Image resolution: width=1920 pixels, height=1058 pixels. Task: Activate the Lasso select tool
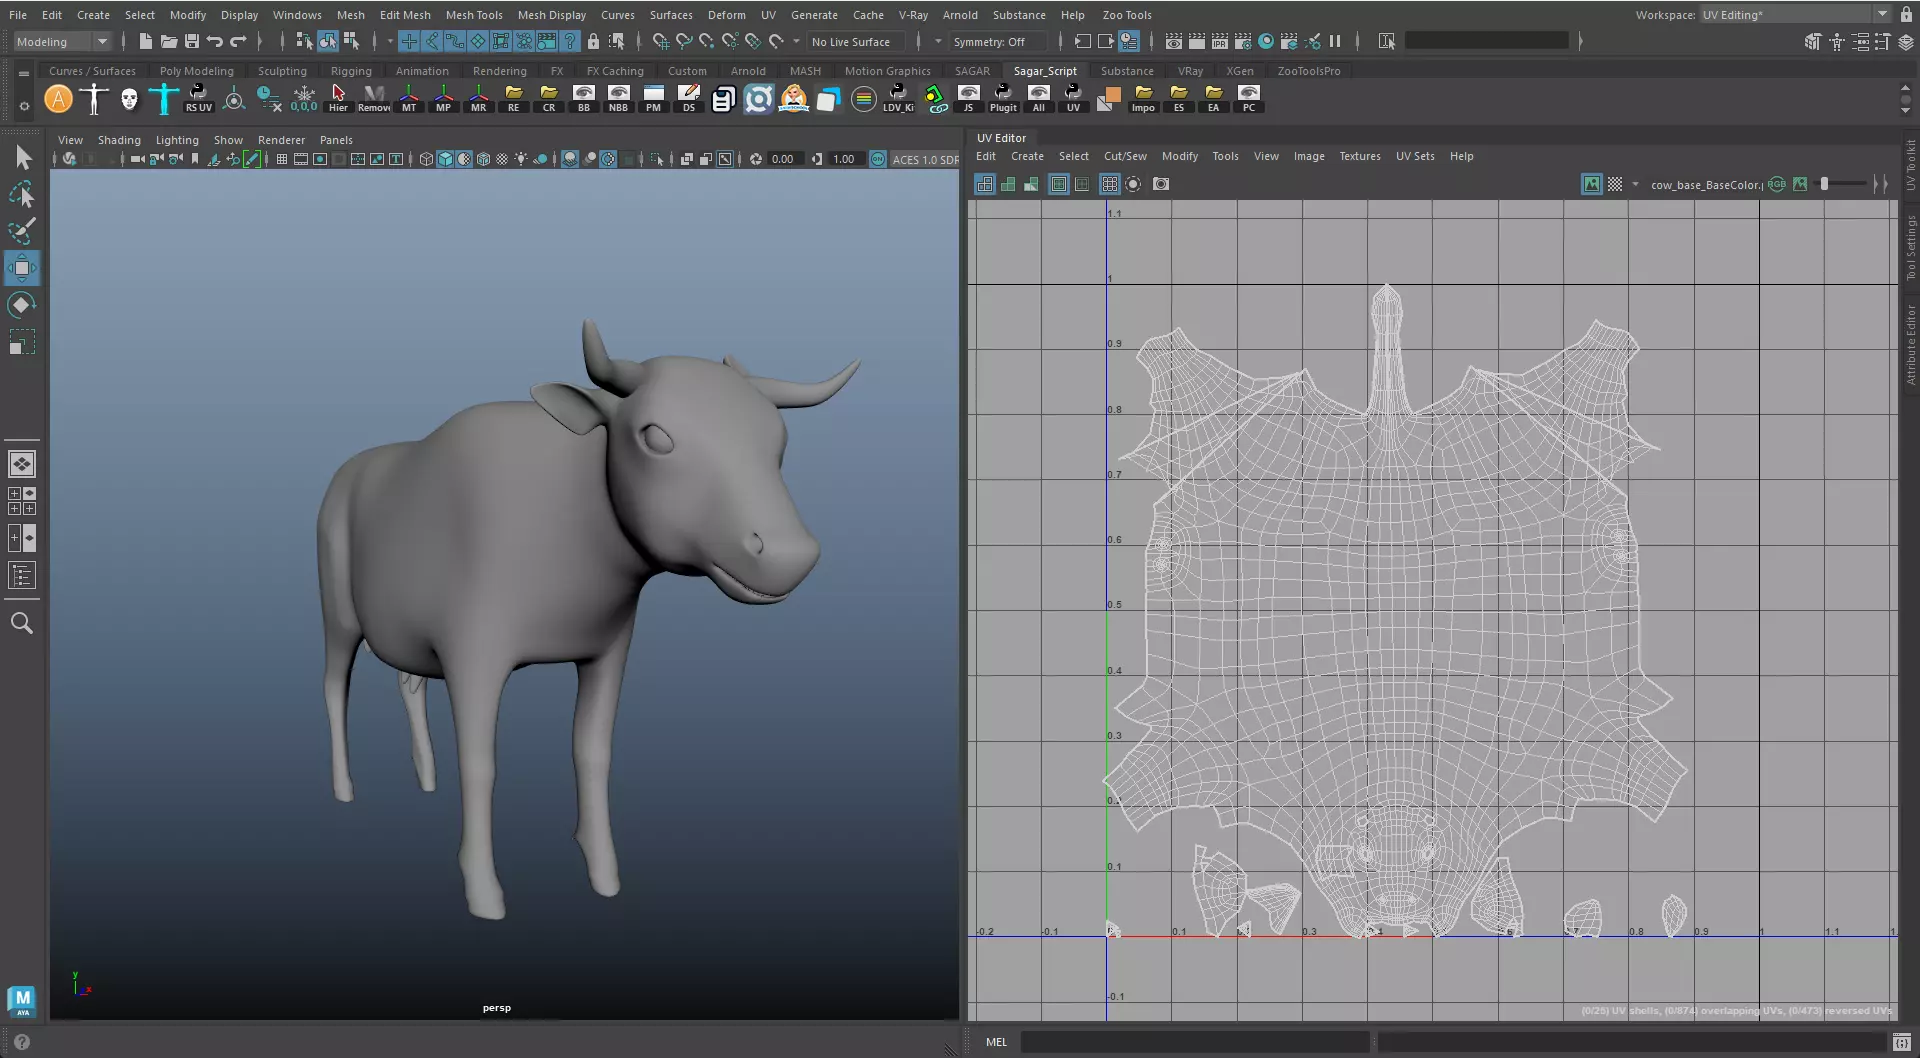coord(22,194)
